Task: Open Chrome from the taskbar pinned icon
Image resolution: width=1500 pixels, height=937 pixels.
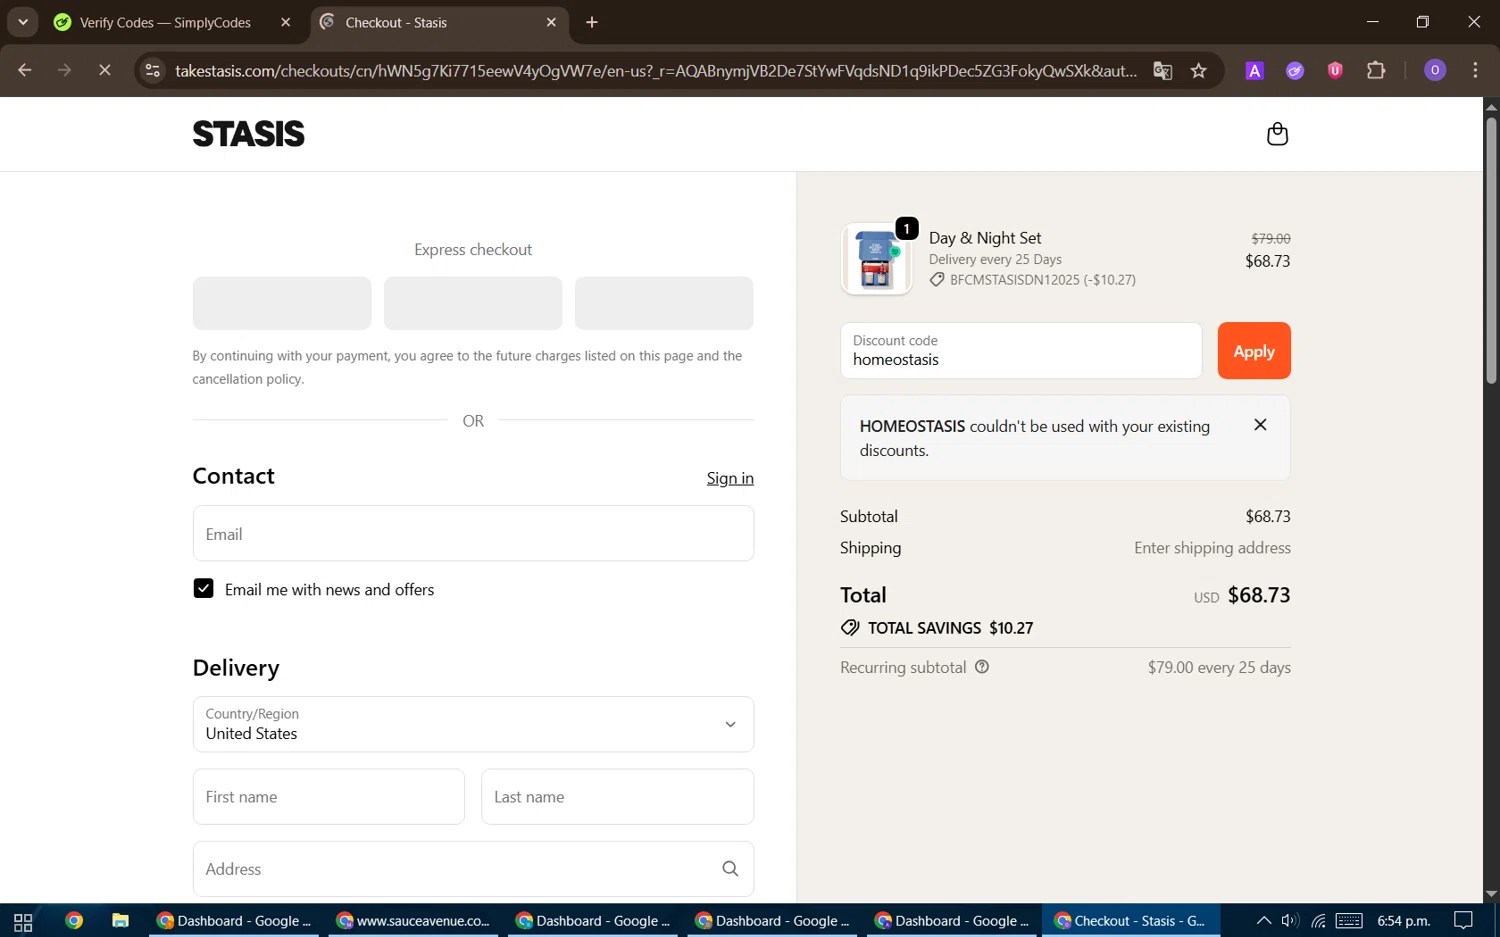Action: click(x=74, y=921)
